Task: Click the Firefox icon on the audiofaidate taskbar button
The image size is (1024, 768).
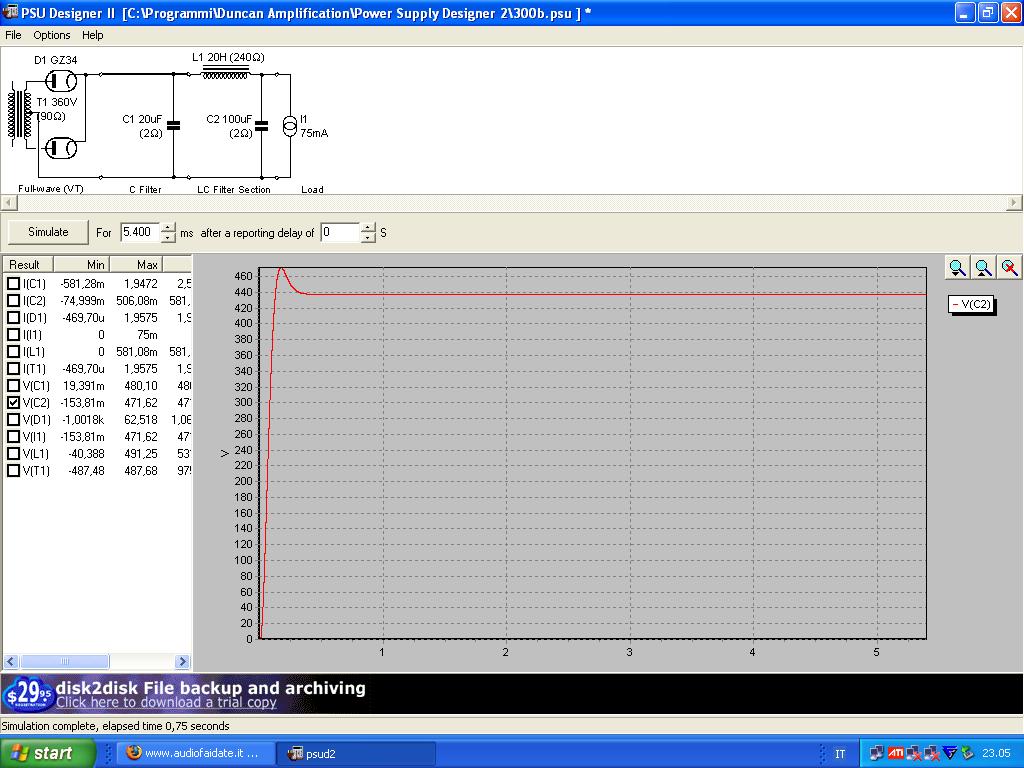Action: pos(134,753)
